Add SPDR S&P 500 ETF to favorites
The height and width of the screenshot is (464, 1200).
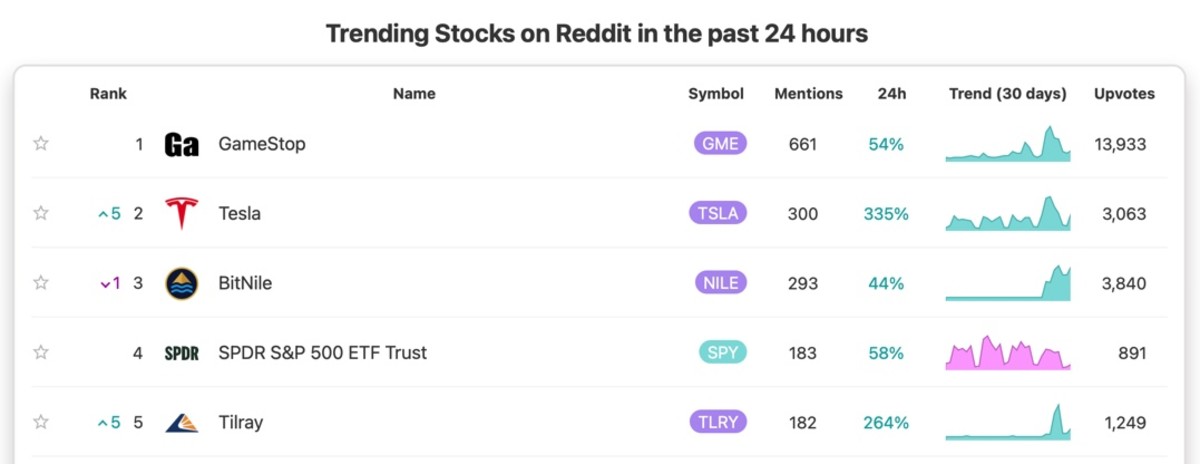(41, 353)
